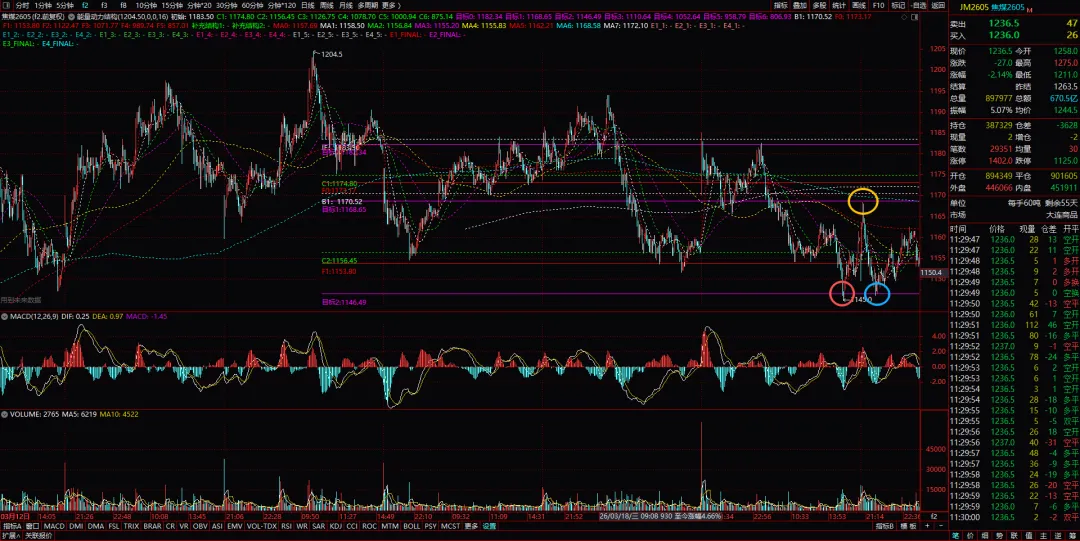Select the DMI indicator tab

76,526
